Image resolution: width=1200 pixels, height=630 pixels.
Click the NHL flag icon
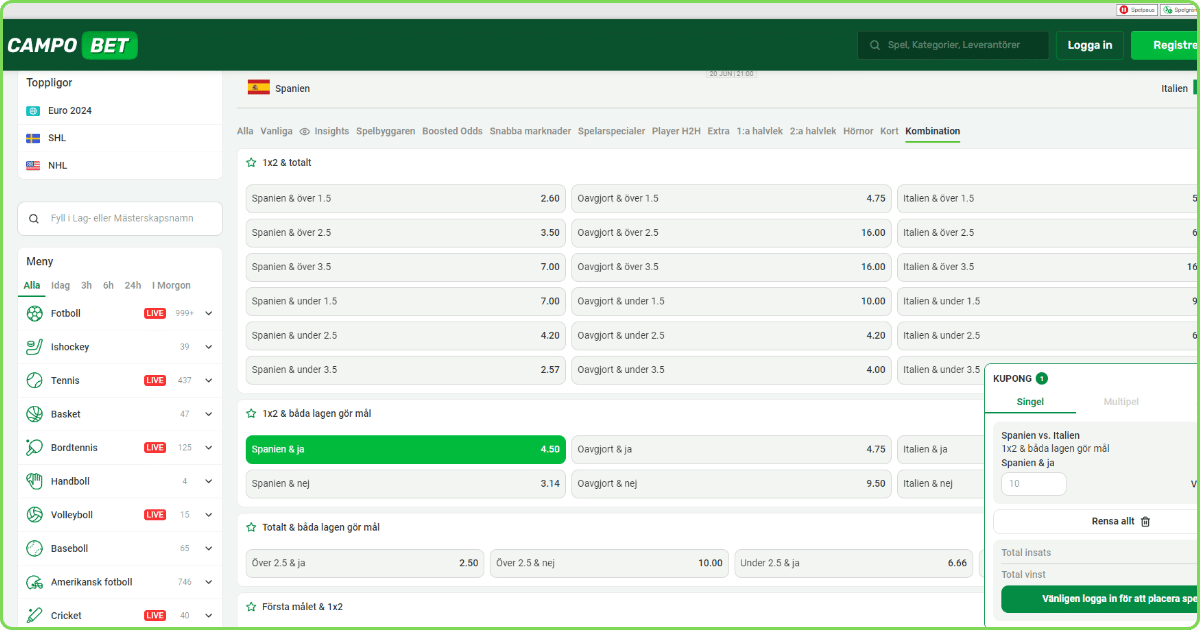click(33, 165)
